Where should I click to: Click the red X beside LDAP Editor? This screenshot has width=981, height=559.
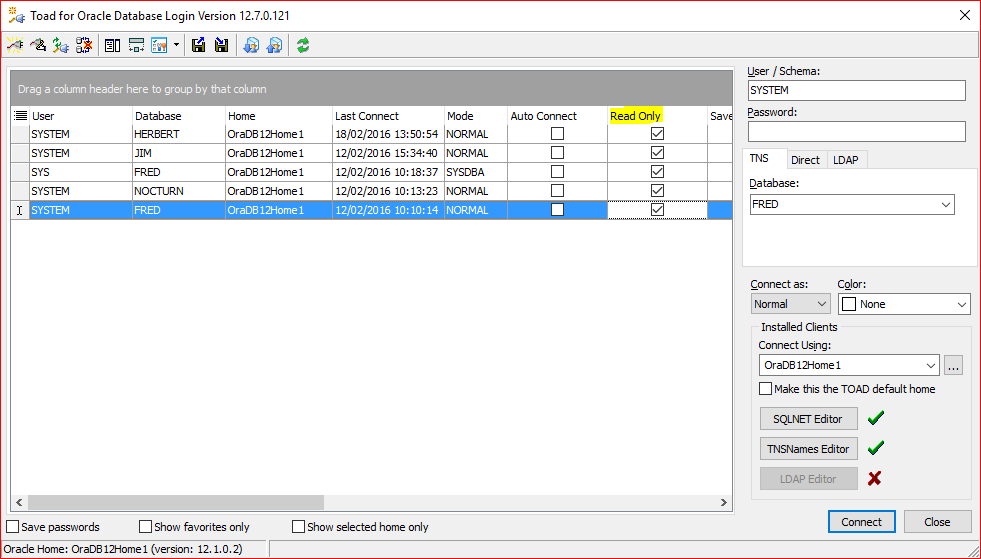[x=875, y=478]
